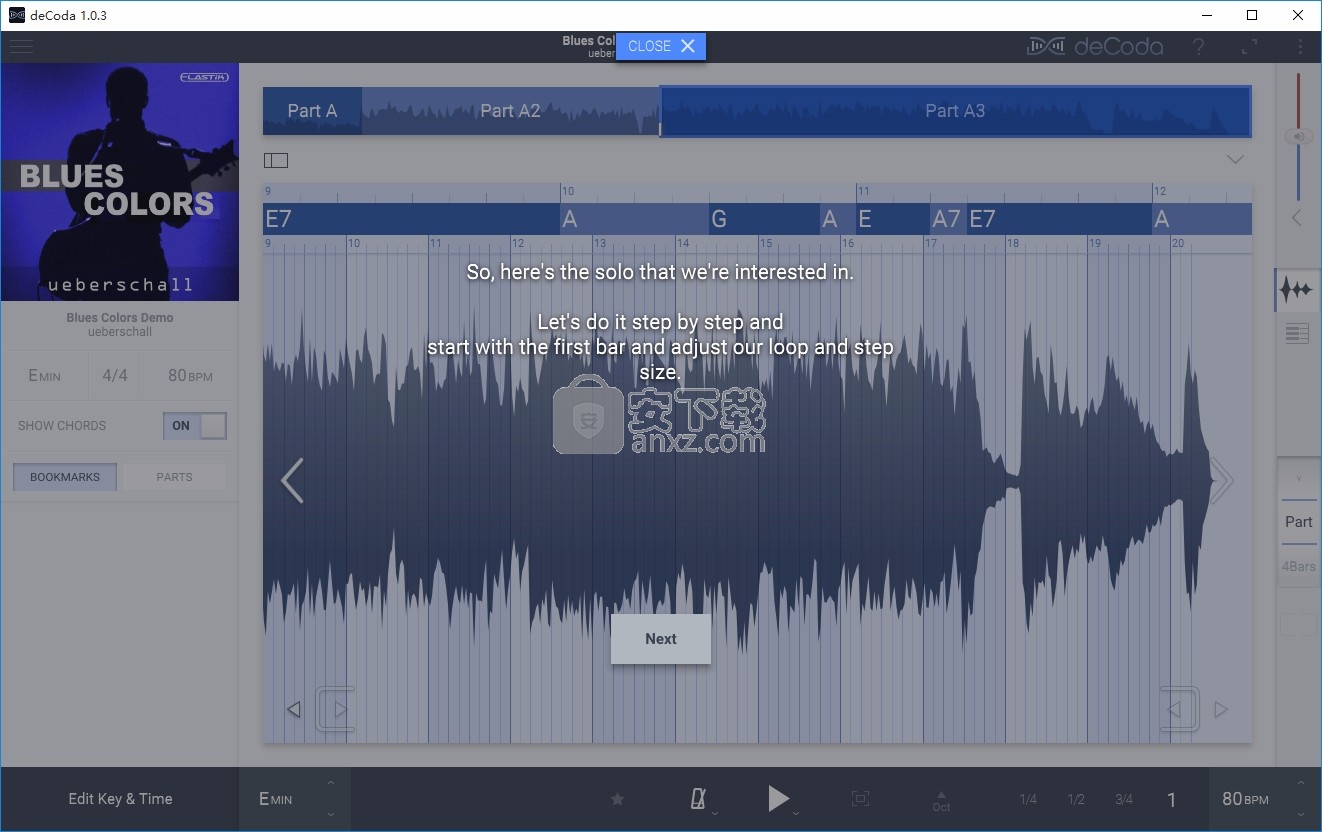Toggle the metronome
Viewport: 1322px width, 832px height.
click(698, 798)
